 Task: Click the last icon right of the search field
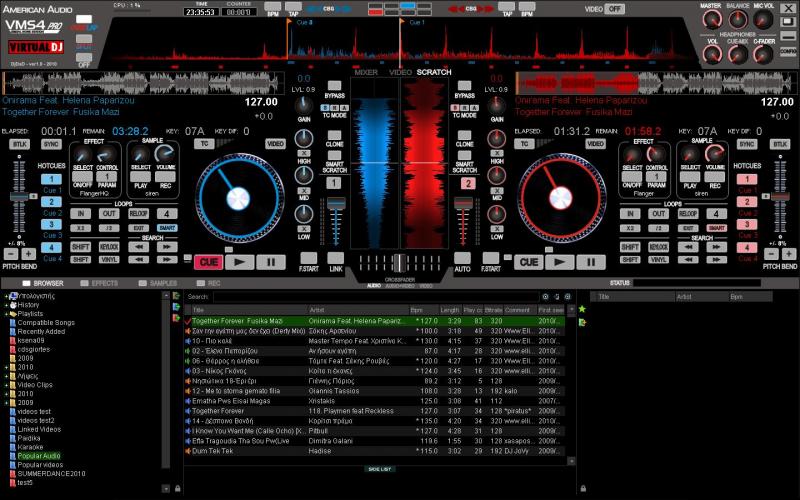(567, 296)
